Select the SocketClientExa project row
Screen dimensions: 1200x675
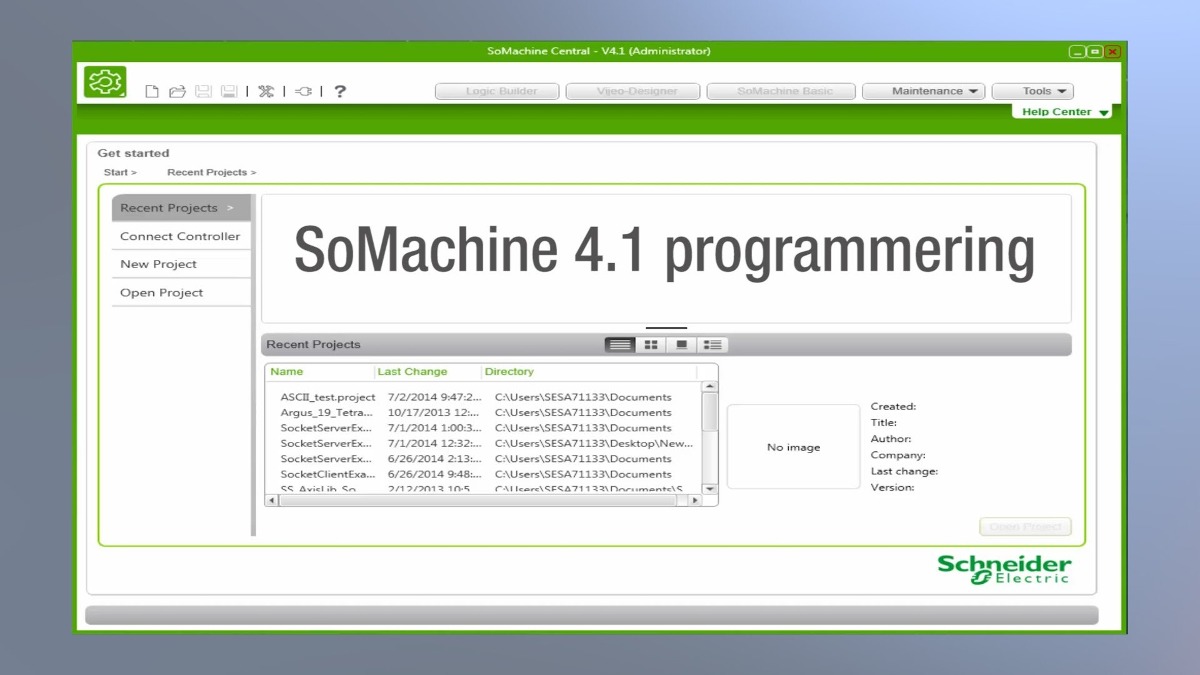484,474
